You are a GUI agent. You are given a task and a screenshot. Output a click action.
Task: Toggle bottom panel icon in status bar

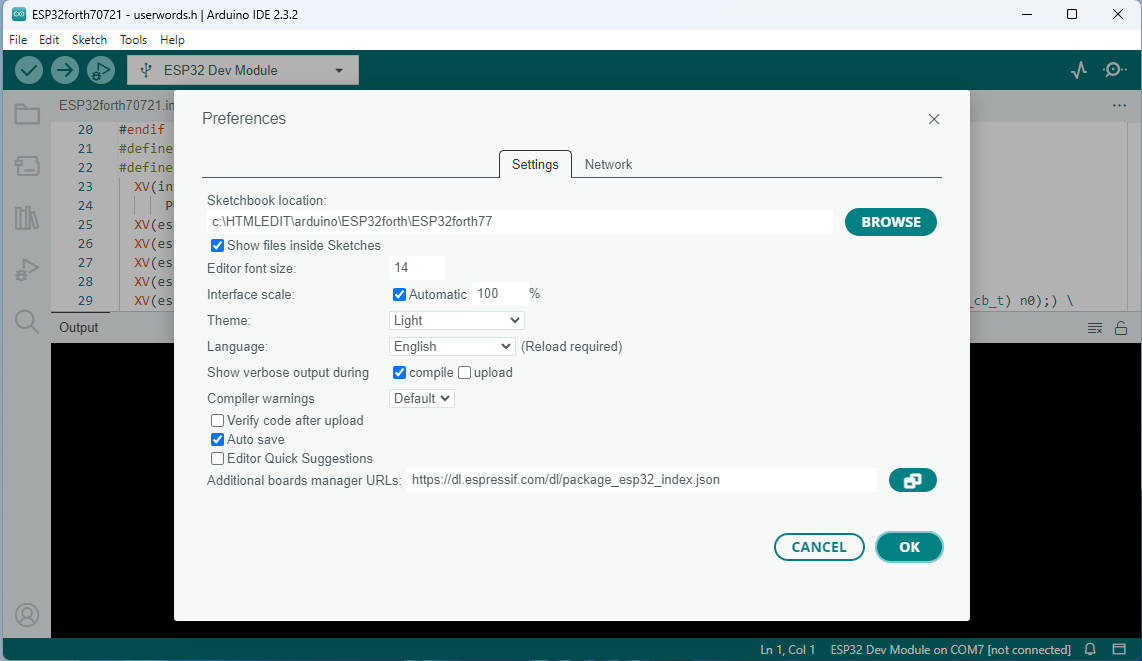point(1119,649)
